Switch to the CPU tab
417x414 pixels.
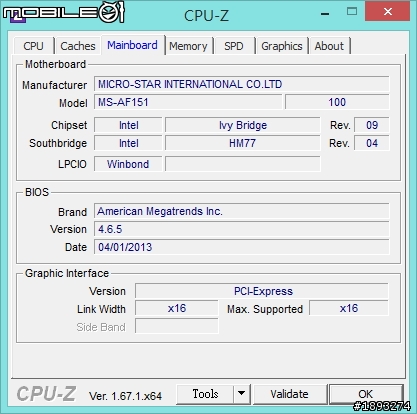(34, 46)
